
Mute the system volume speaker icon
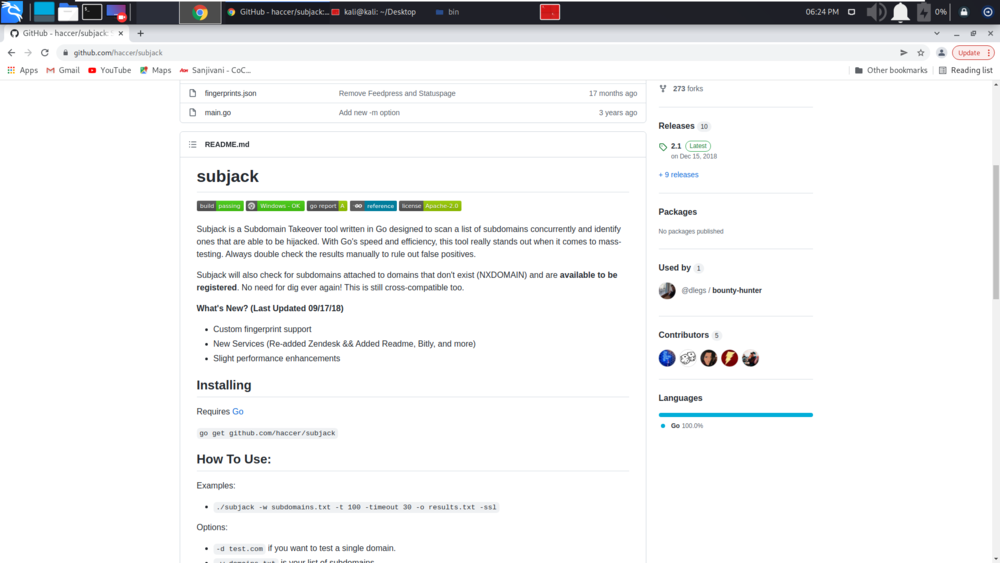876,11
